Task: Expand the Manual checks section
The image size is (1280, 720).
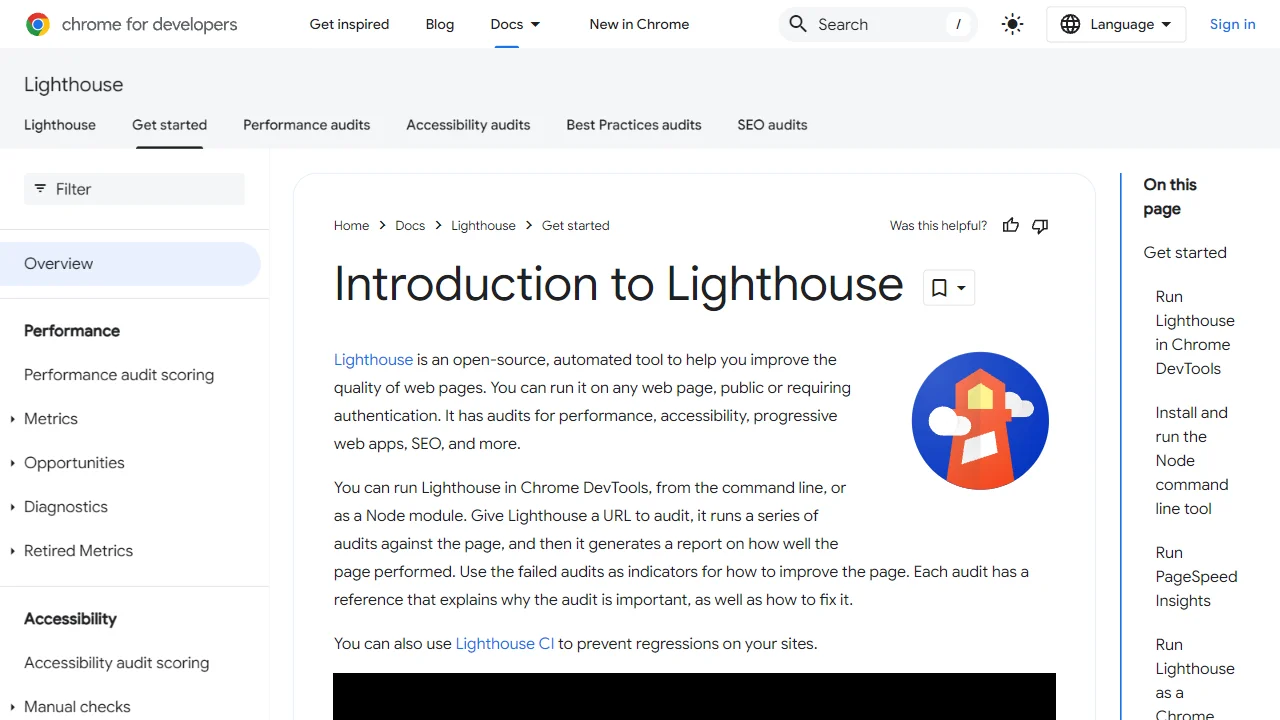Action: 13,707
